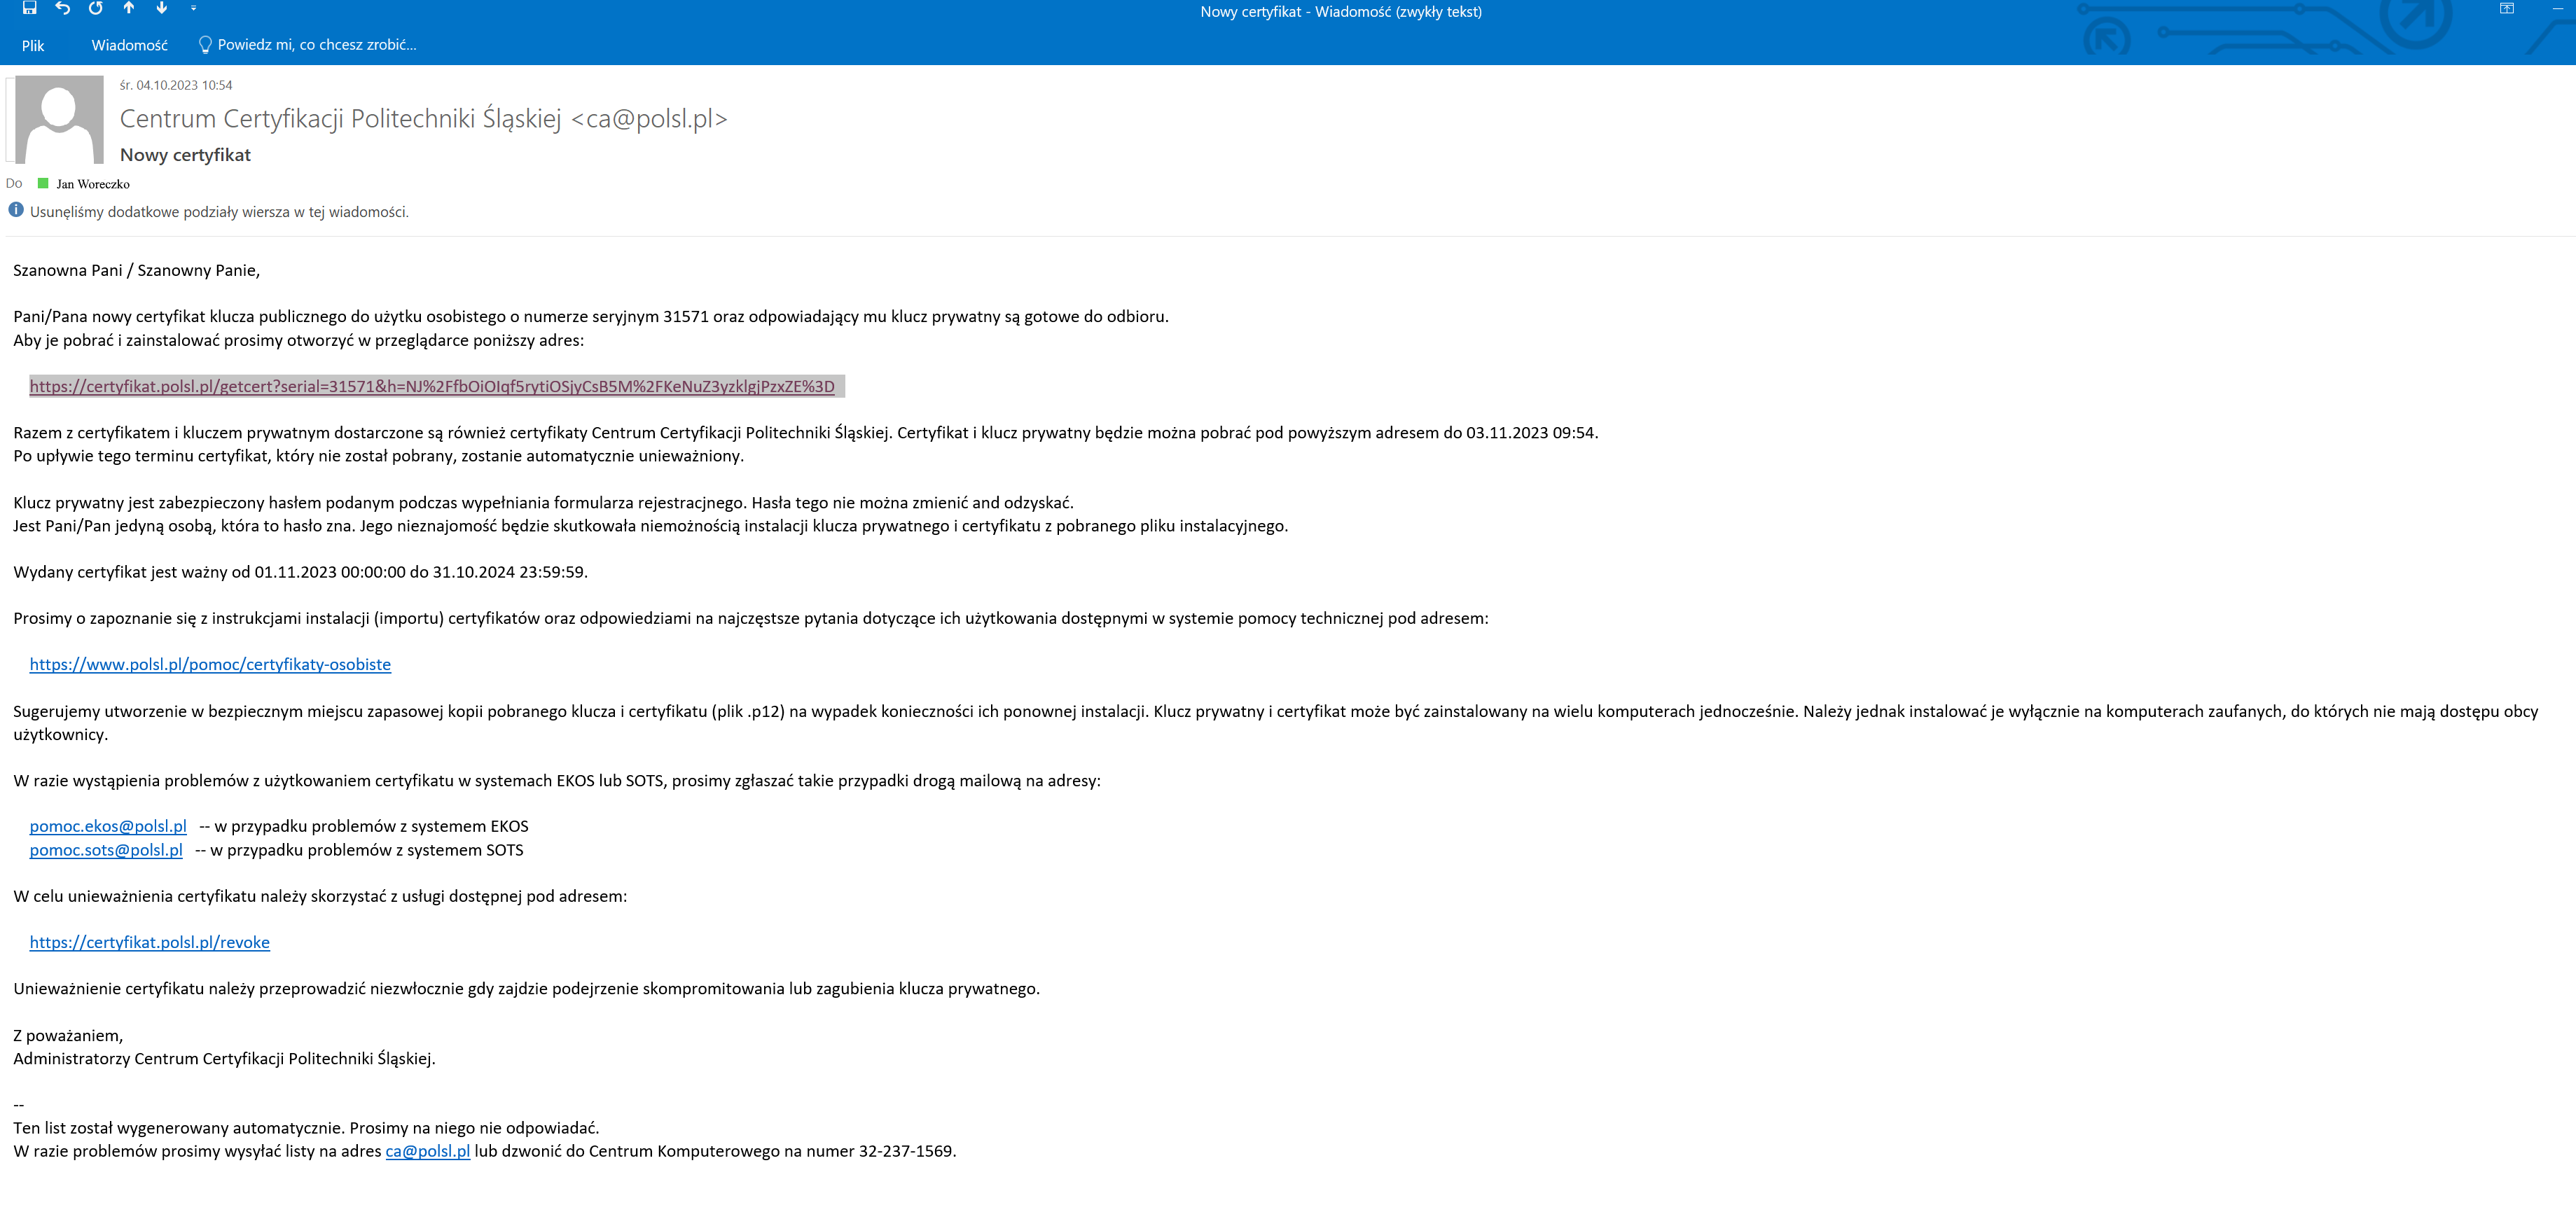The height and width of the screenshot is (1219, 2576).
Task: Click the Redo circular arrow icon
Action: point(96,8)
